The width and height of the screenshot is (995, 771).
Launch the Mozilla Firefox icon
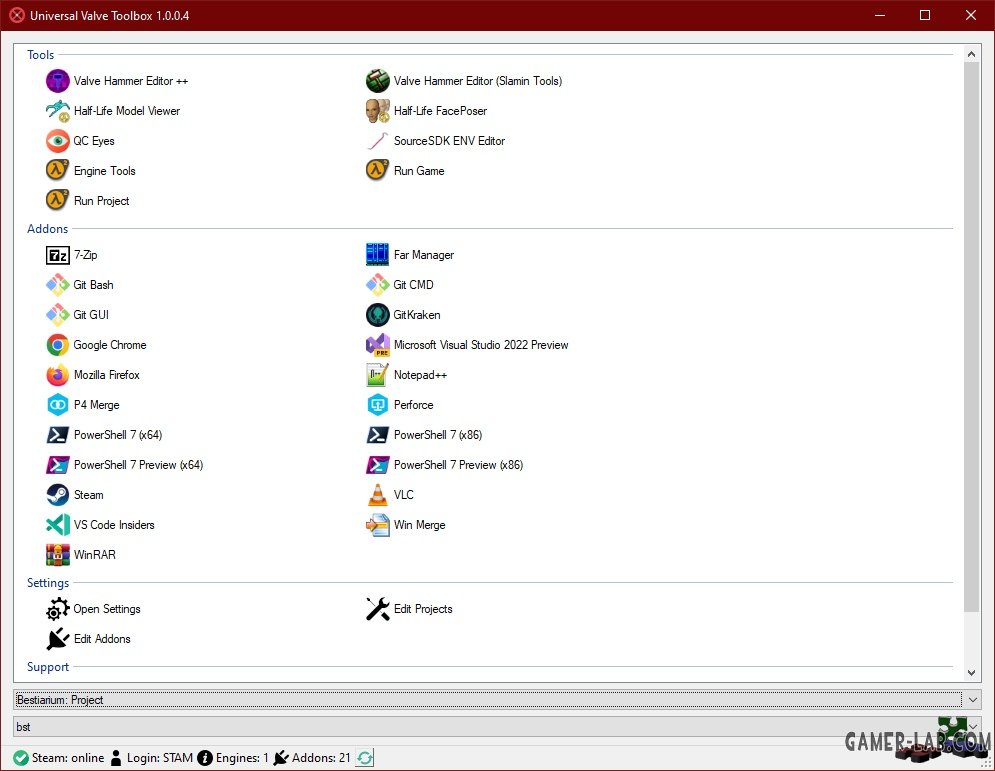tap(57, 375)
